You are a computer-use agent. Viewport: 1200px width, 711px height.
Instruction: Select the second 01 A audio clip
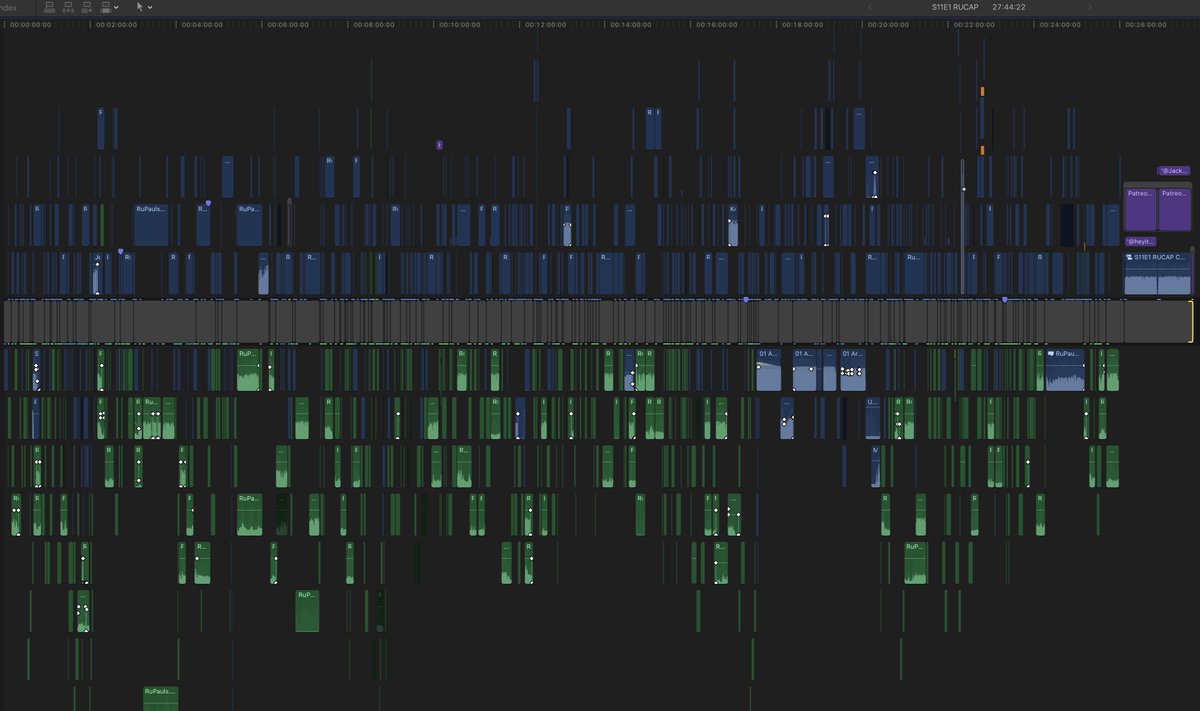[804, 369]
